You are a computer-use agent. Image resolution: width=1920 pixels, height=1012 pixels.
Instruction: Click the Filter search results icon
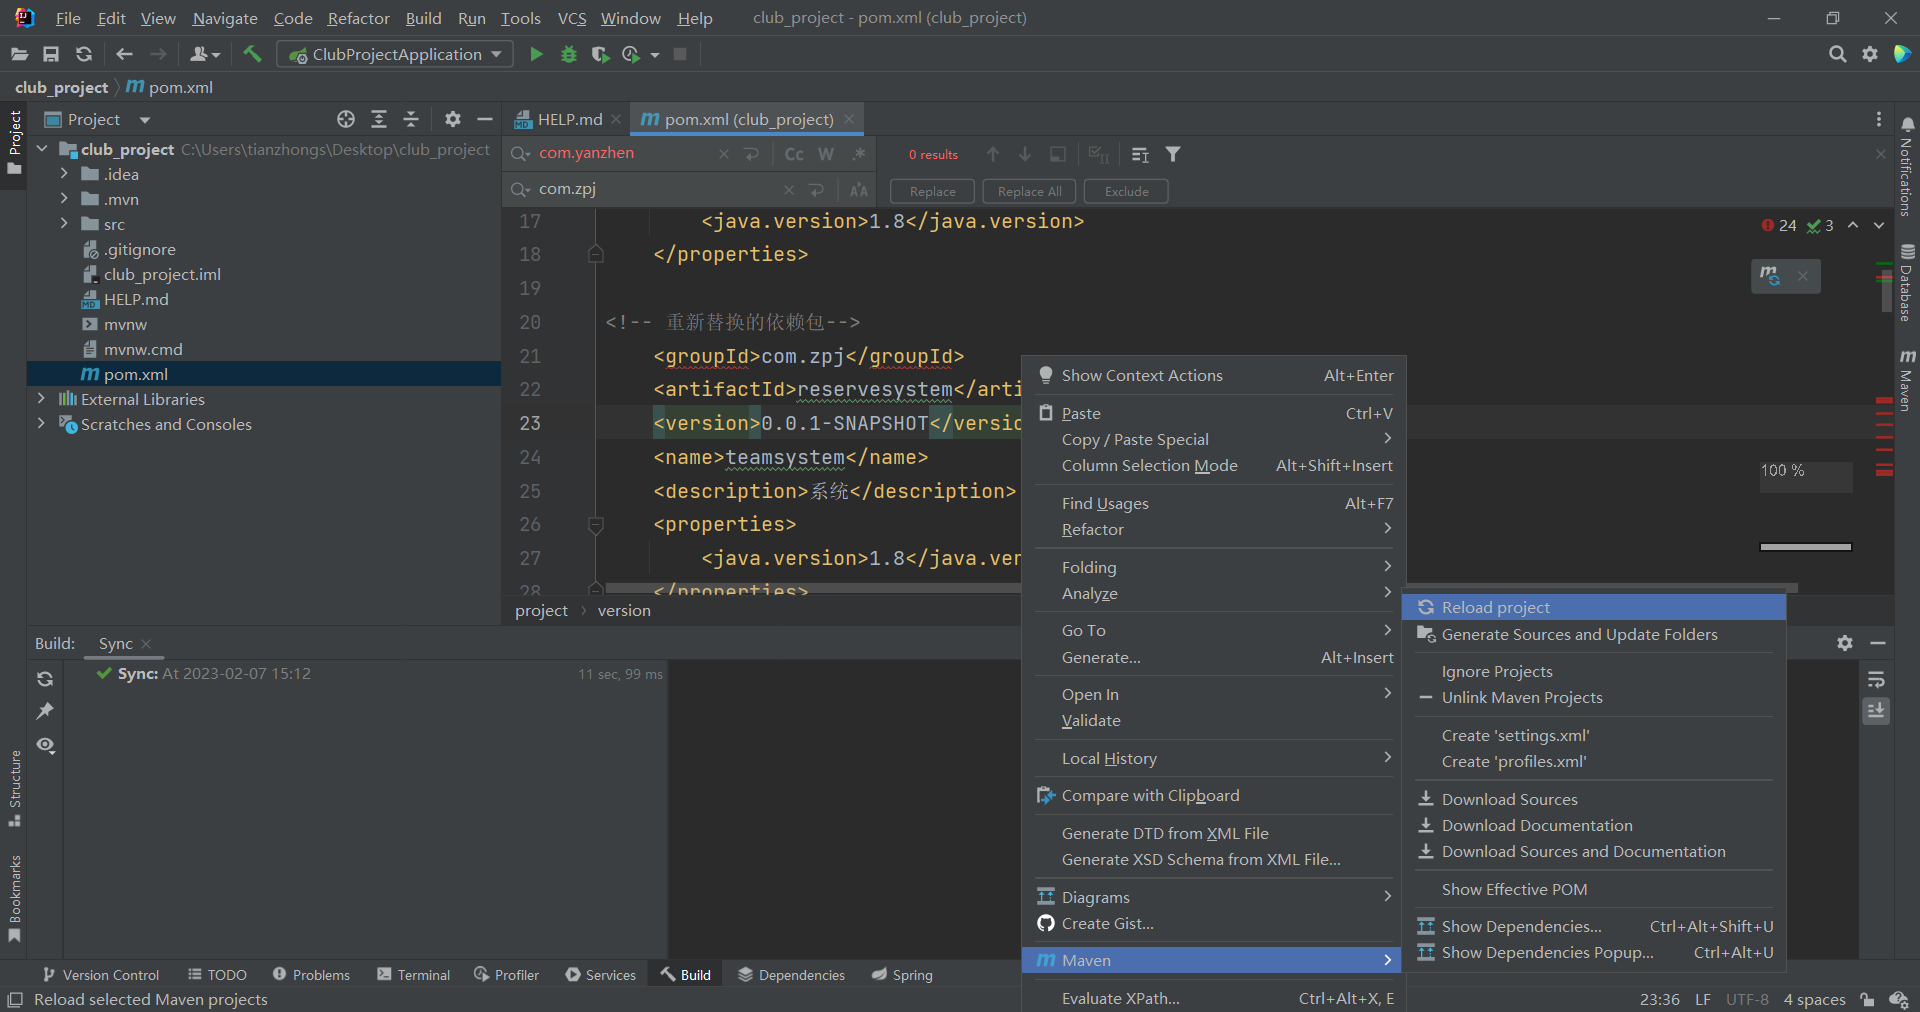click(x=1173, y=154)
